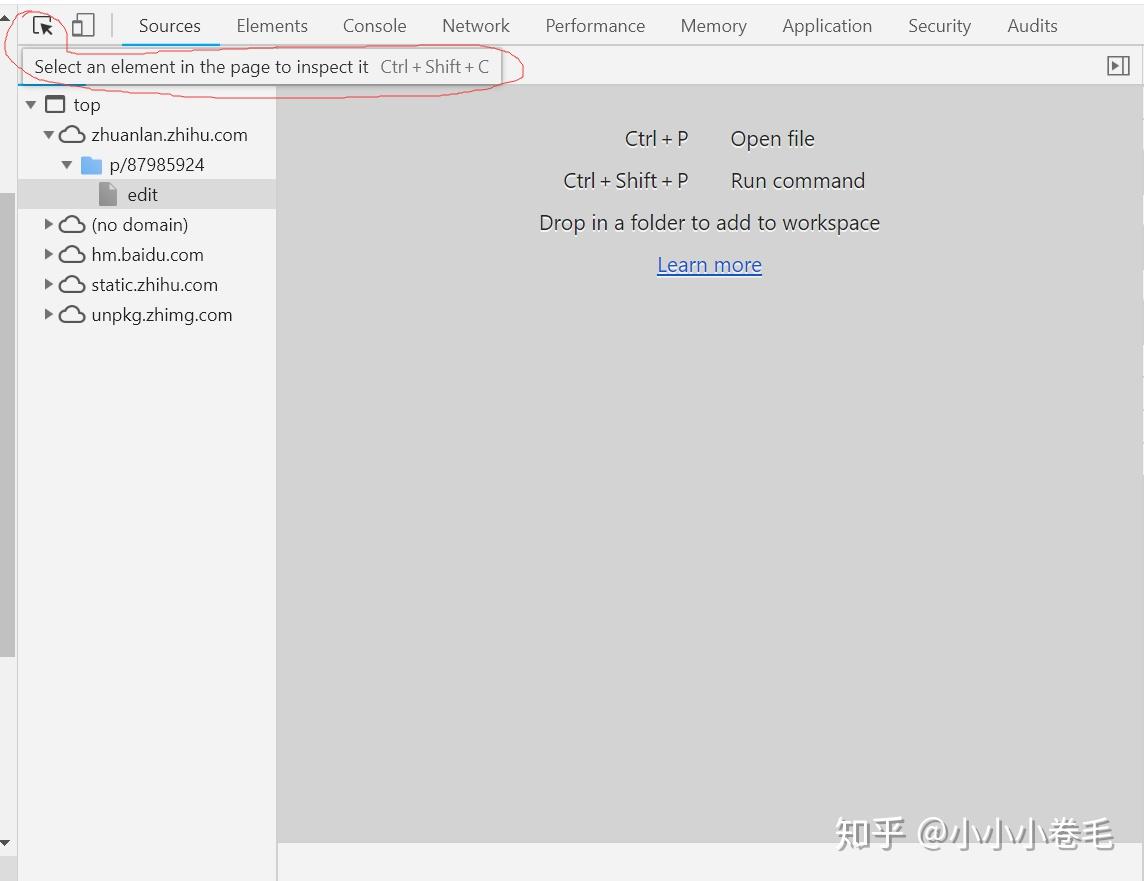1144x881 pixels.
Task: Click the top frame icon
Action: pyautogui.click(x=55, y=104)
